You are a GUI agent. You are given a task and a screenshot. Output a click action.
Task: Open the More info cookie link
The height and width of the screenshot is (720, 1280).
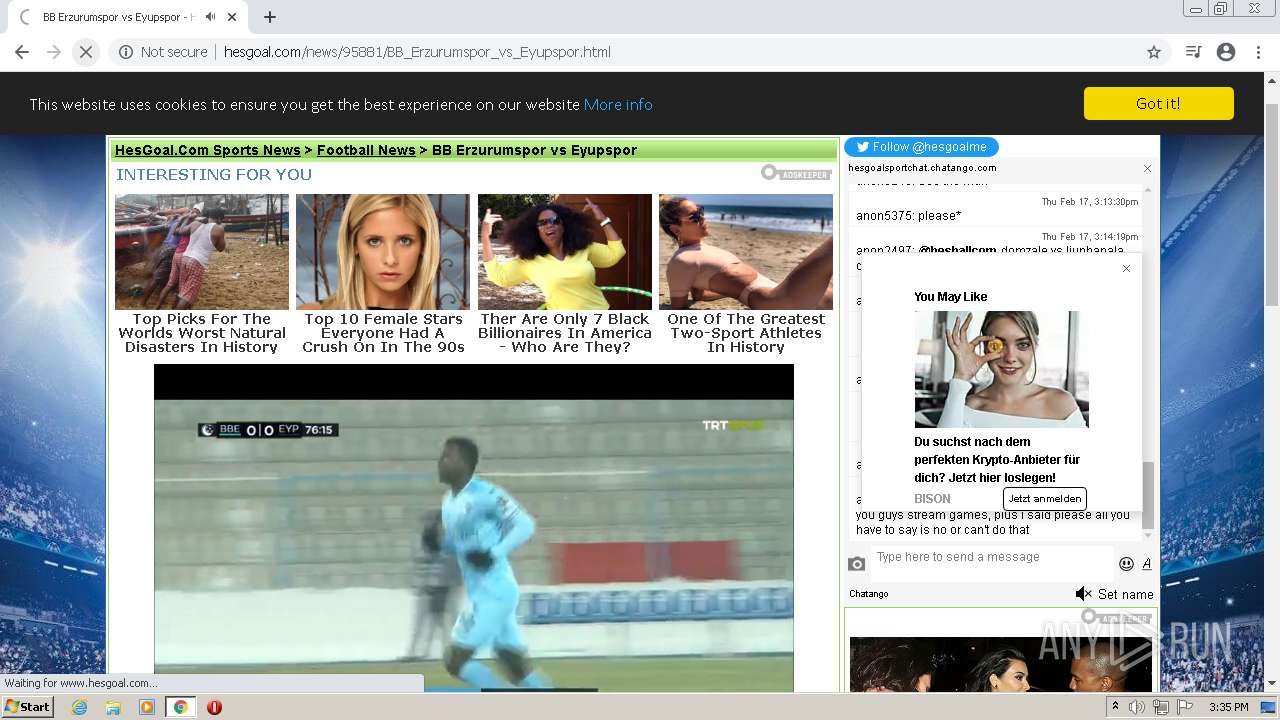point(618,104)
